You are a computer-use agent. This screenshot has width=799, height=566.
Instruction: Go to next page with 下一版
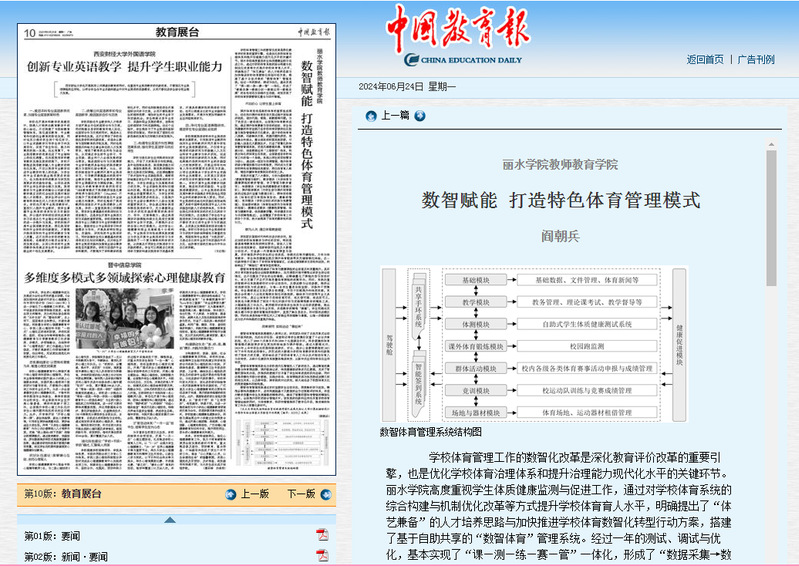[x=301, y=494]
